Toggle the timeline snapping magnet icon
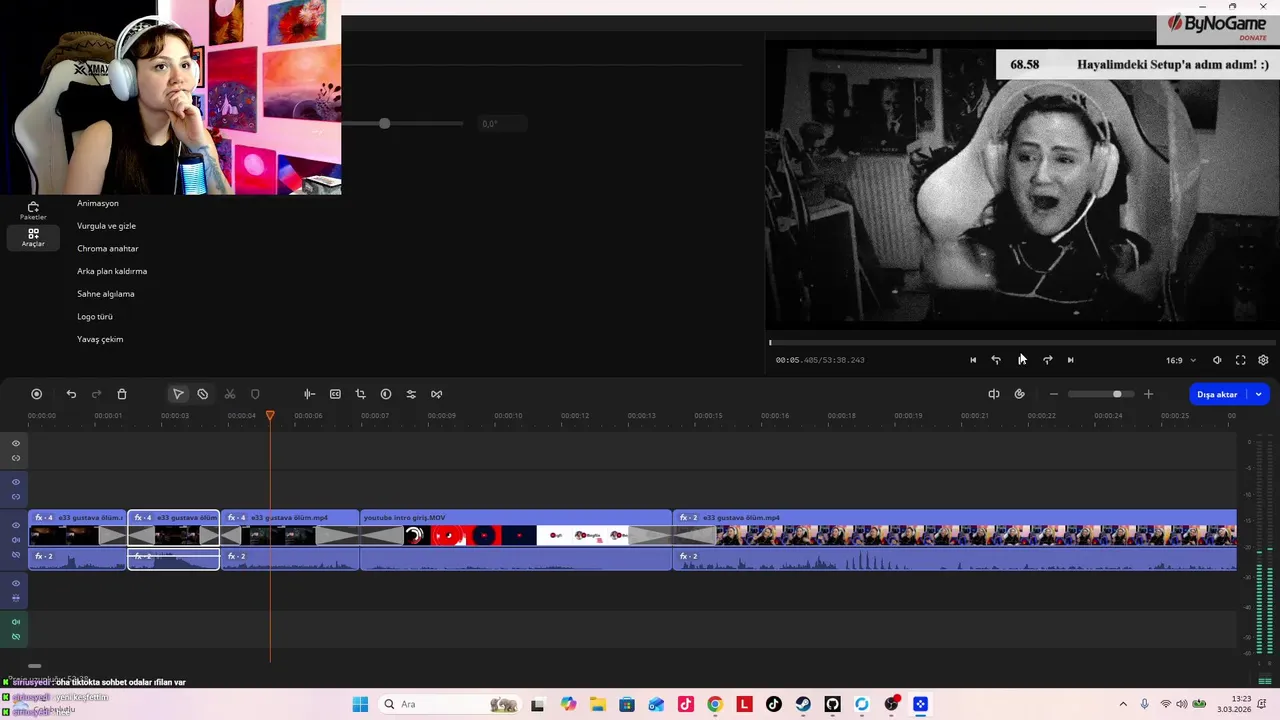 tap(994, 394)
